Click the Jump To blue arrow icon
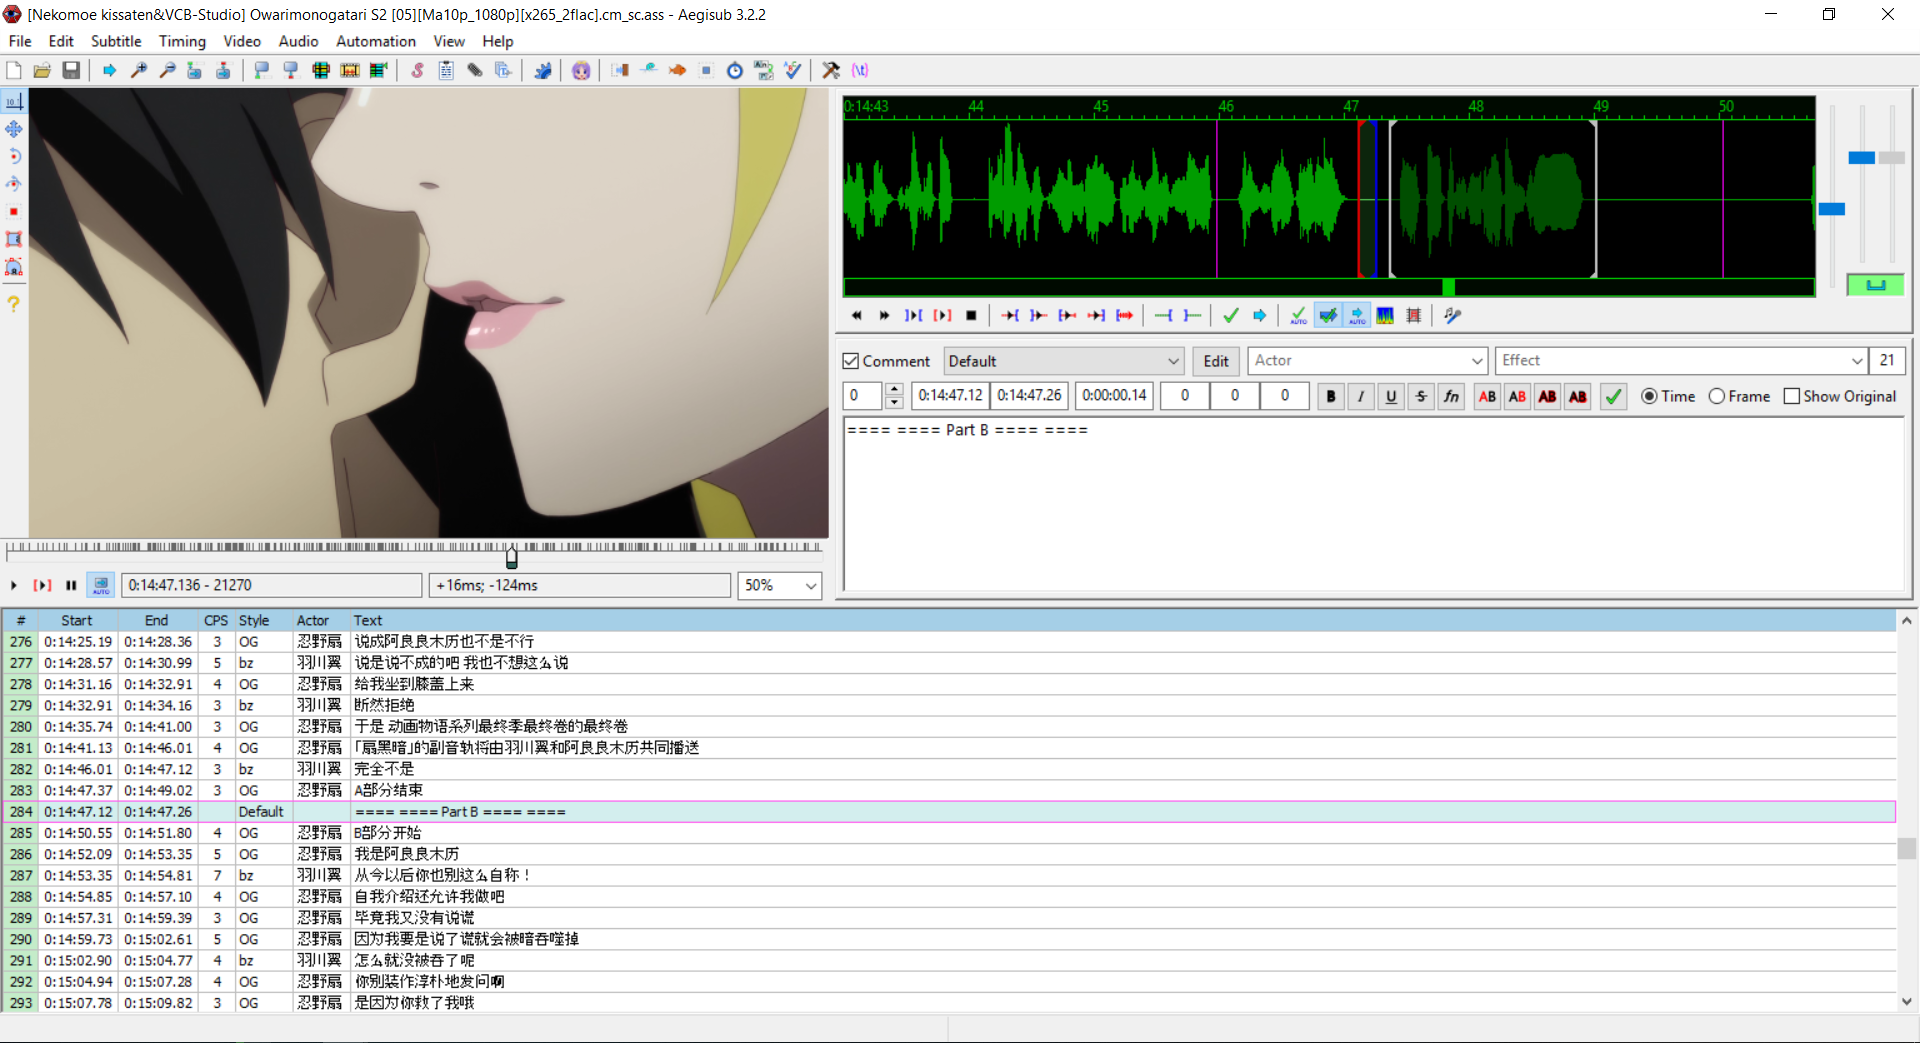Viewport: 1920px width, 1043px height. click(110, 70)
